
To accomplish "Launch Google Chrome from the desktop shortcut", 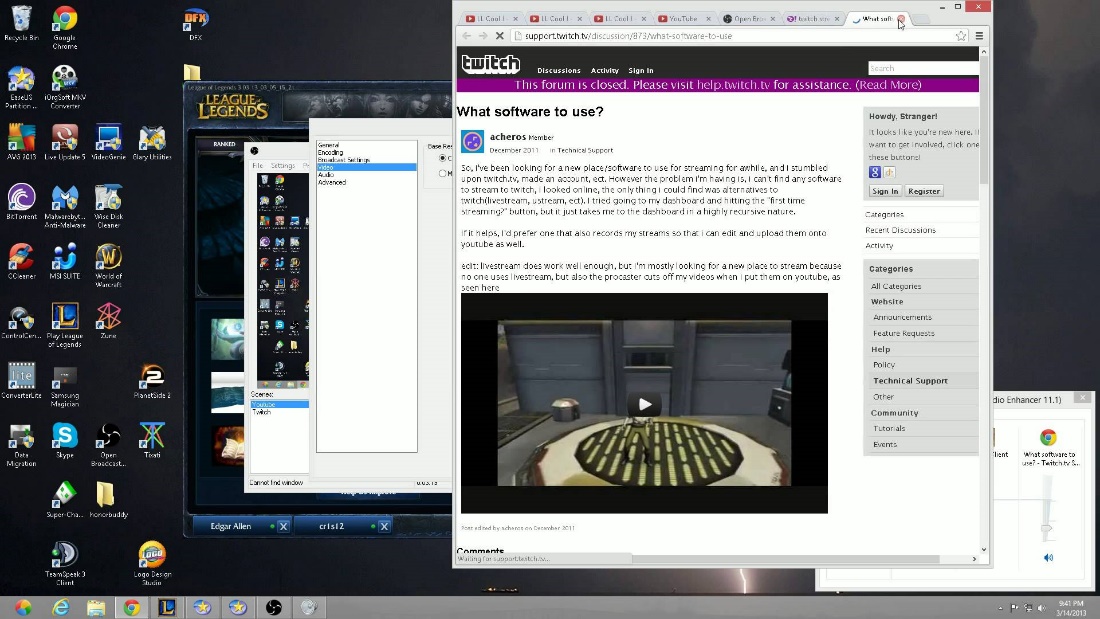I will pyautogui.click(x=65, y=27).
